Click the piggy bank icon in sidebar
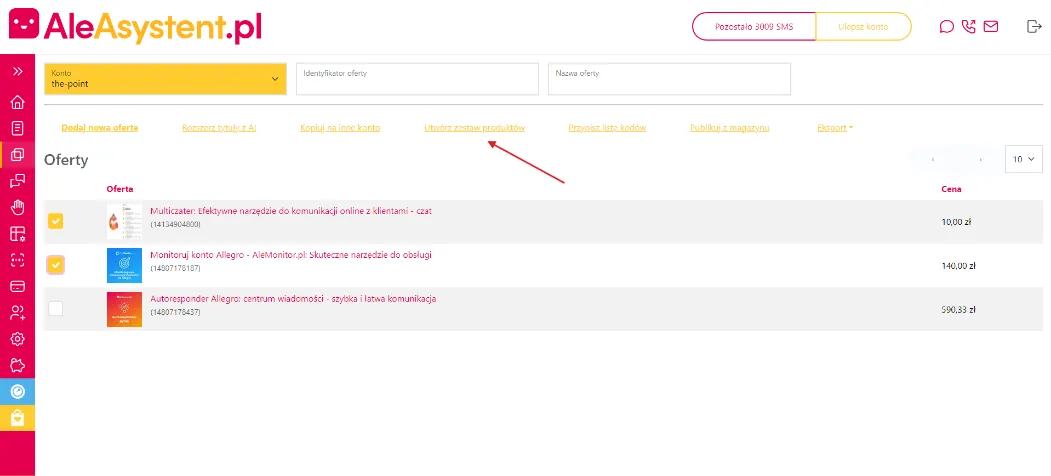This screenshot has height=476, width=1051. [x=17, y=364]
